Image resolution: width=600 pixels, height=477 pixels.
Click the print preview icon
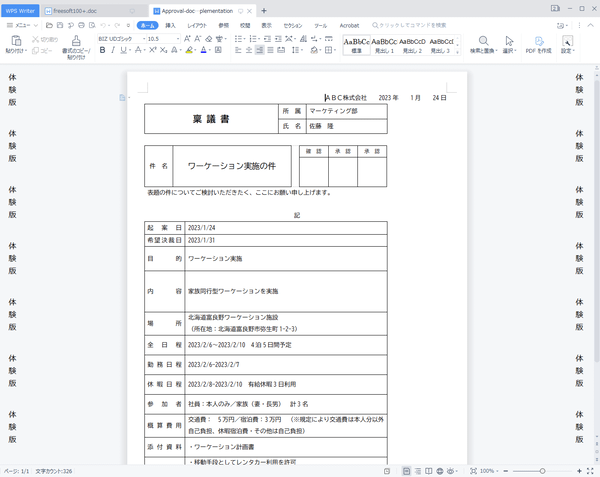click(92, 26)
